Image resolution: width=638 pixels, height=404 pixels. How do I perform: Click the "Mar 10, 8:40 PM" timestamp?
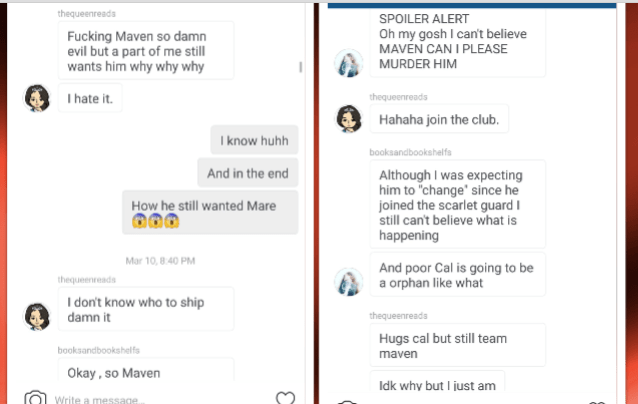160,260
